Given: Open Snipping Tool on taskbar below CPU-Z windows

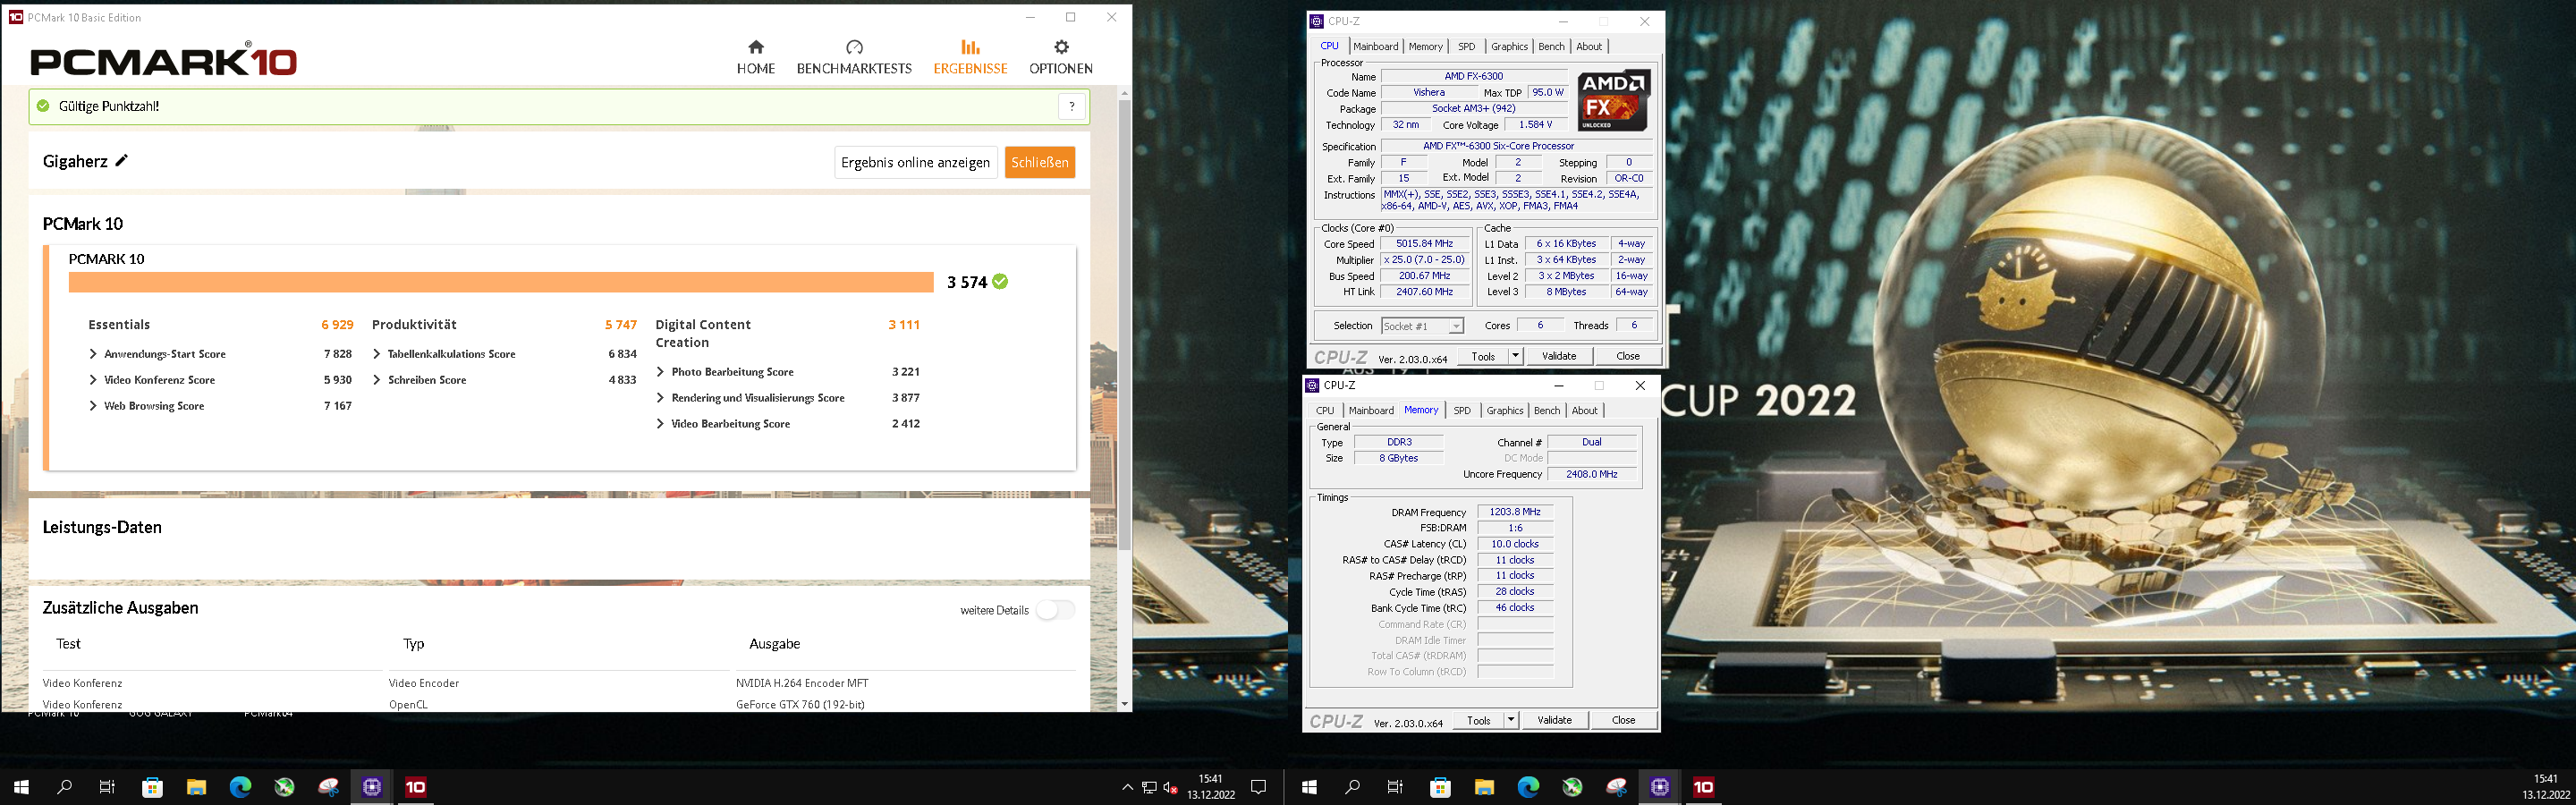Looking at the screenshot, I should tap(1616, 787).
